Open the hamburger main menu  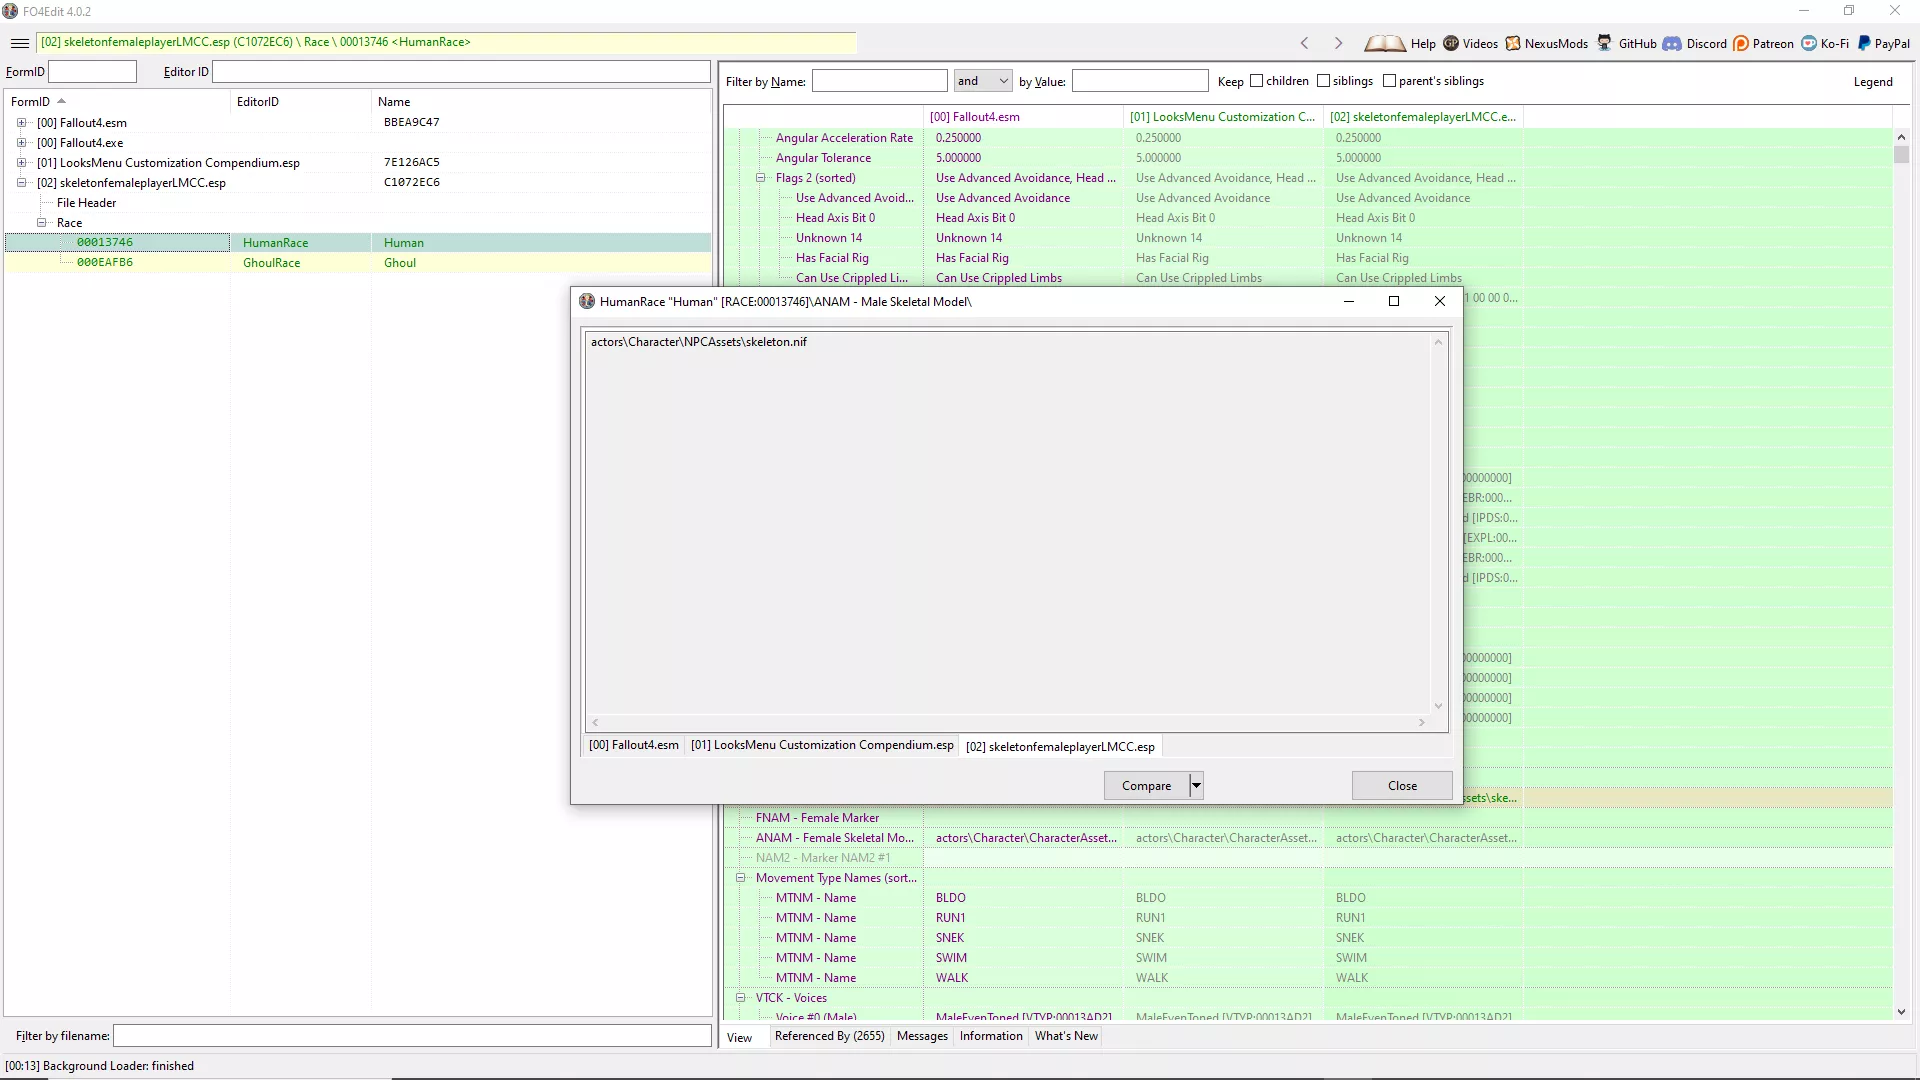[x=19, y=43]
